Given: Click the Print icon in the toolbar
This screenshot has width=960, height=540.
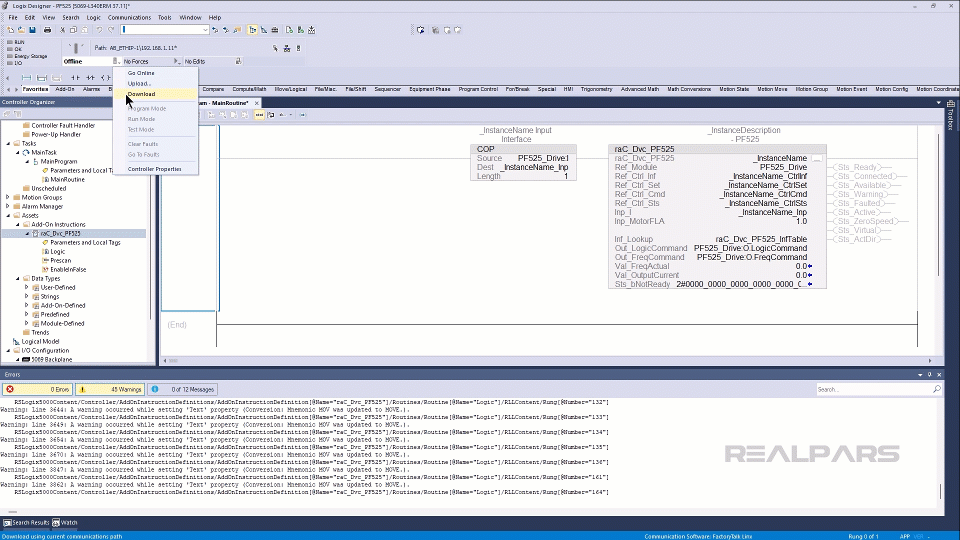Looking at the screenshot, I should [x=47, y=29].
